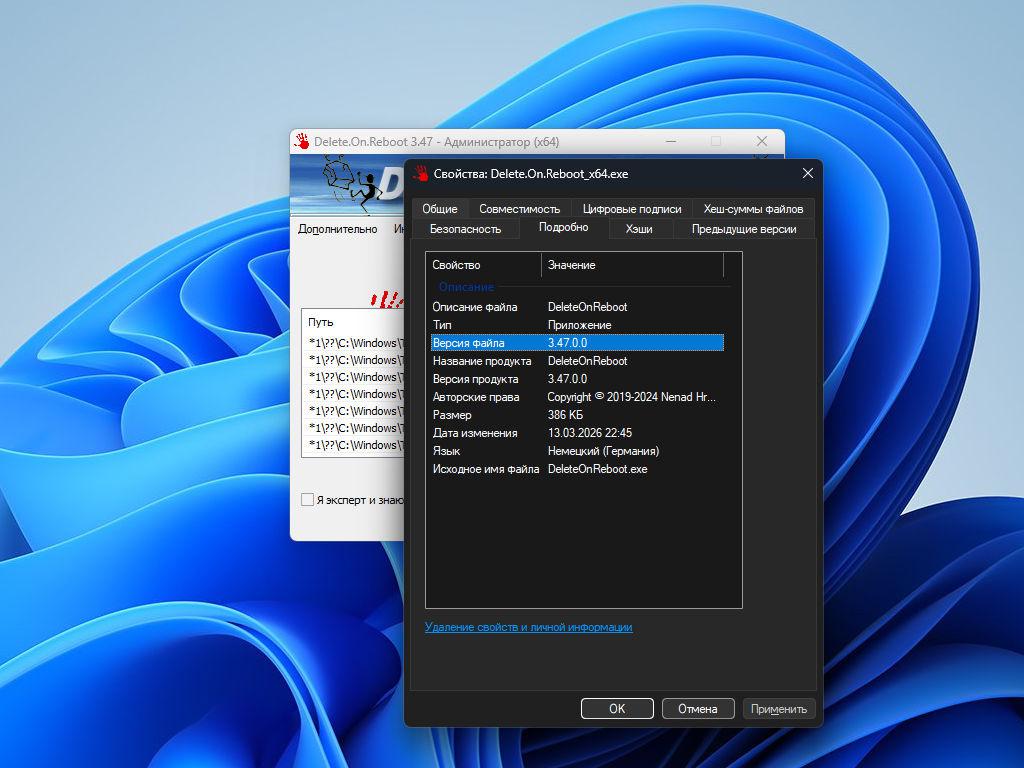Close the Свойства properties dialog
The height and width of the screenshot is (768, 1024).
(807, 174)
